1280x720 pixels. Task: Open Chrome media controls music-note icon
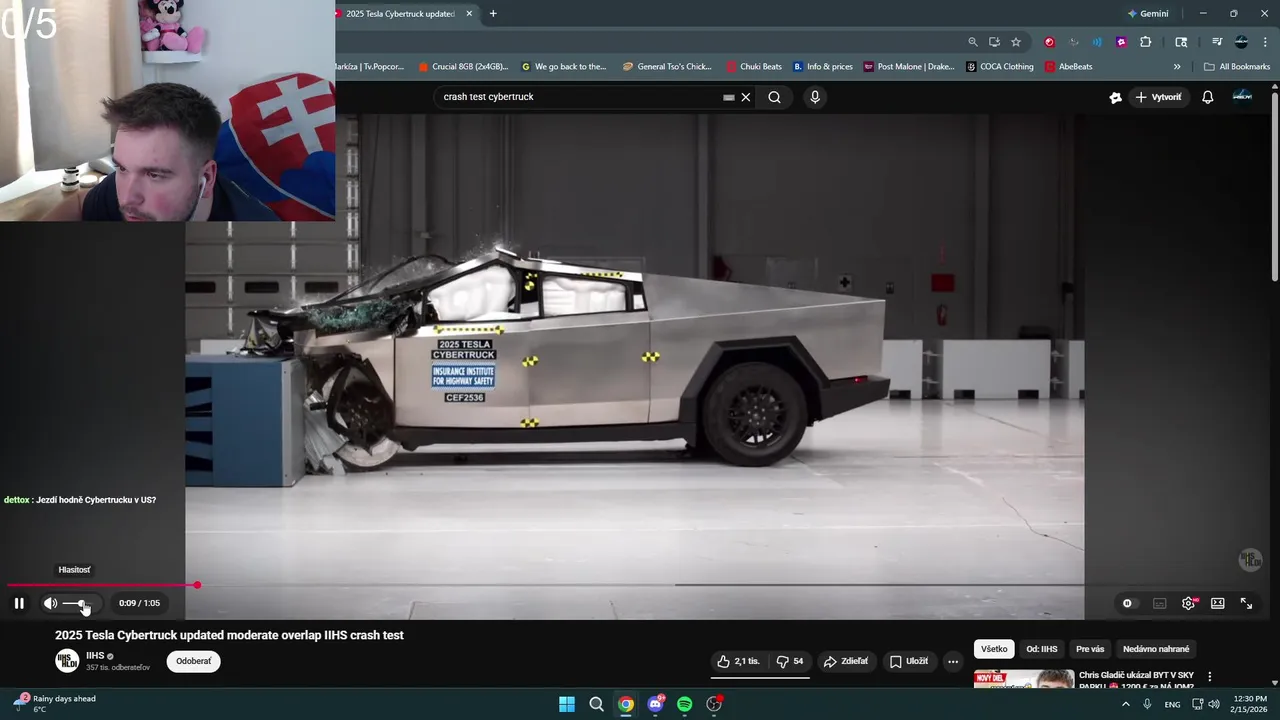tap(1217, 42)
